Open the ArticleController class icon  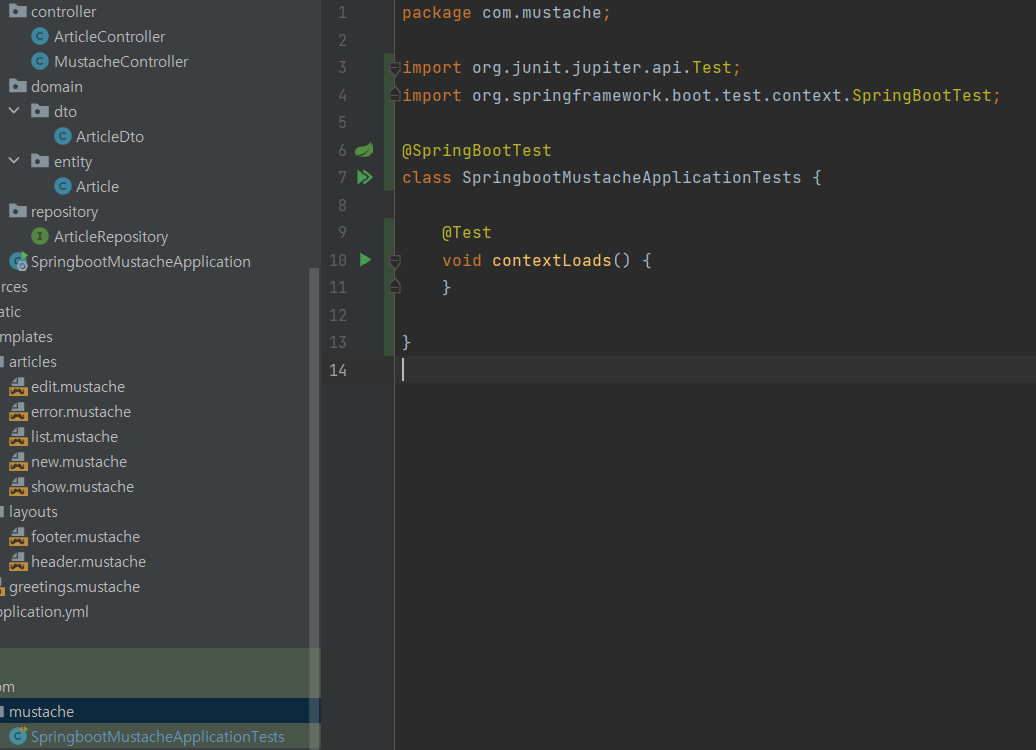40,36
